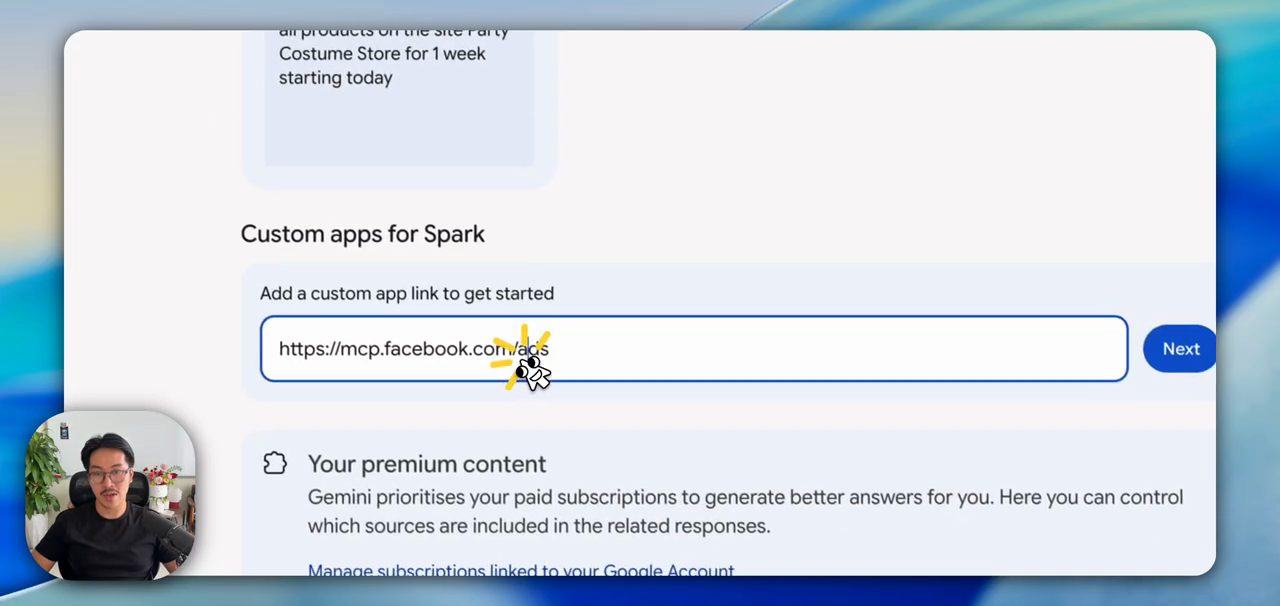Click the 'Custom apps for Spark' heading

point(363,234)
